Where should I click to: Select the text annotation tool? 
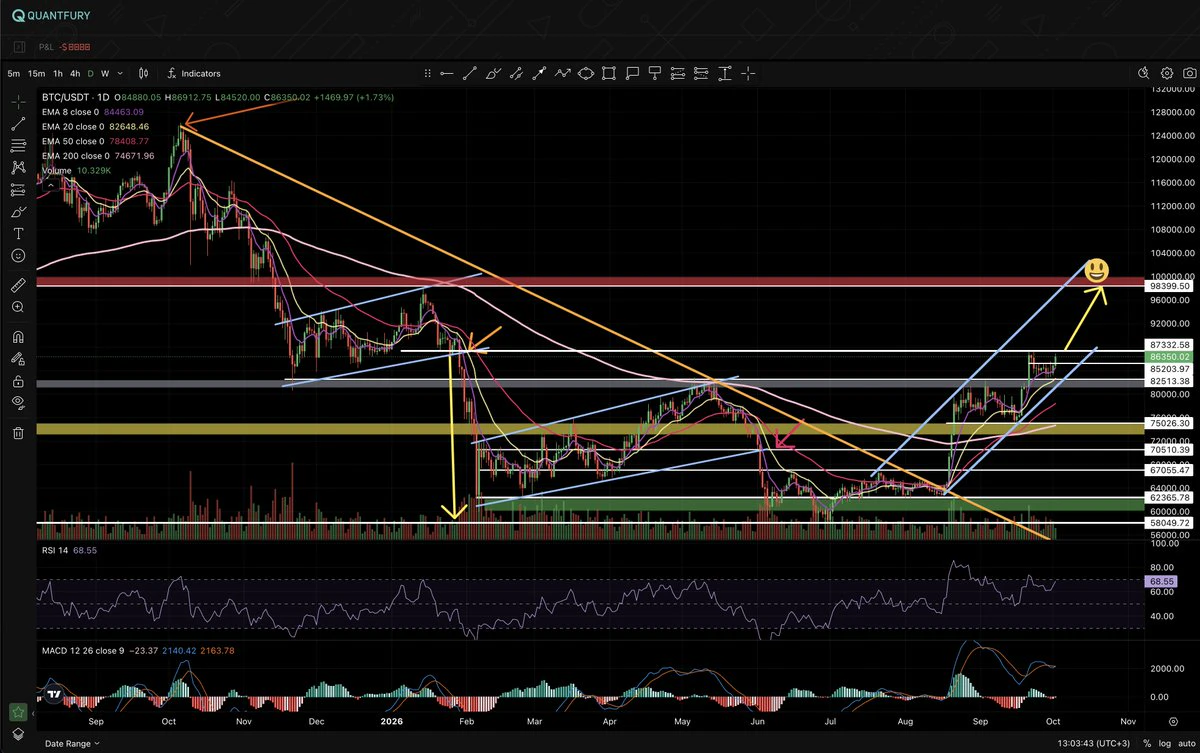click(18, 233)
